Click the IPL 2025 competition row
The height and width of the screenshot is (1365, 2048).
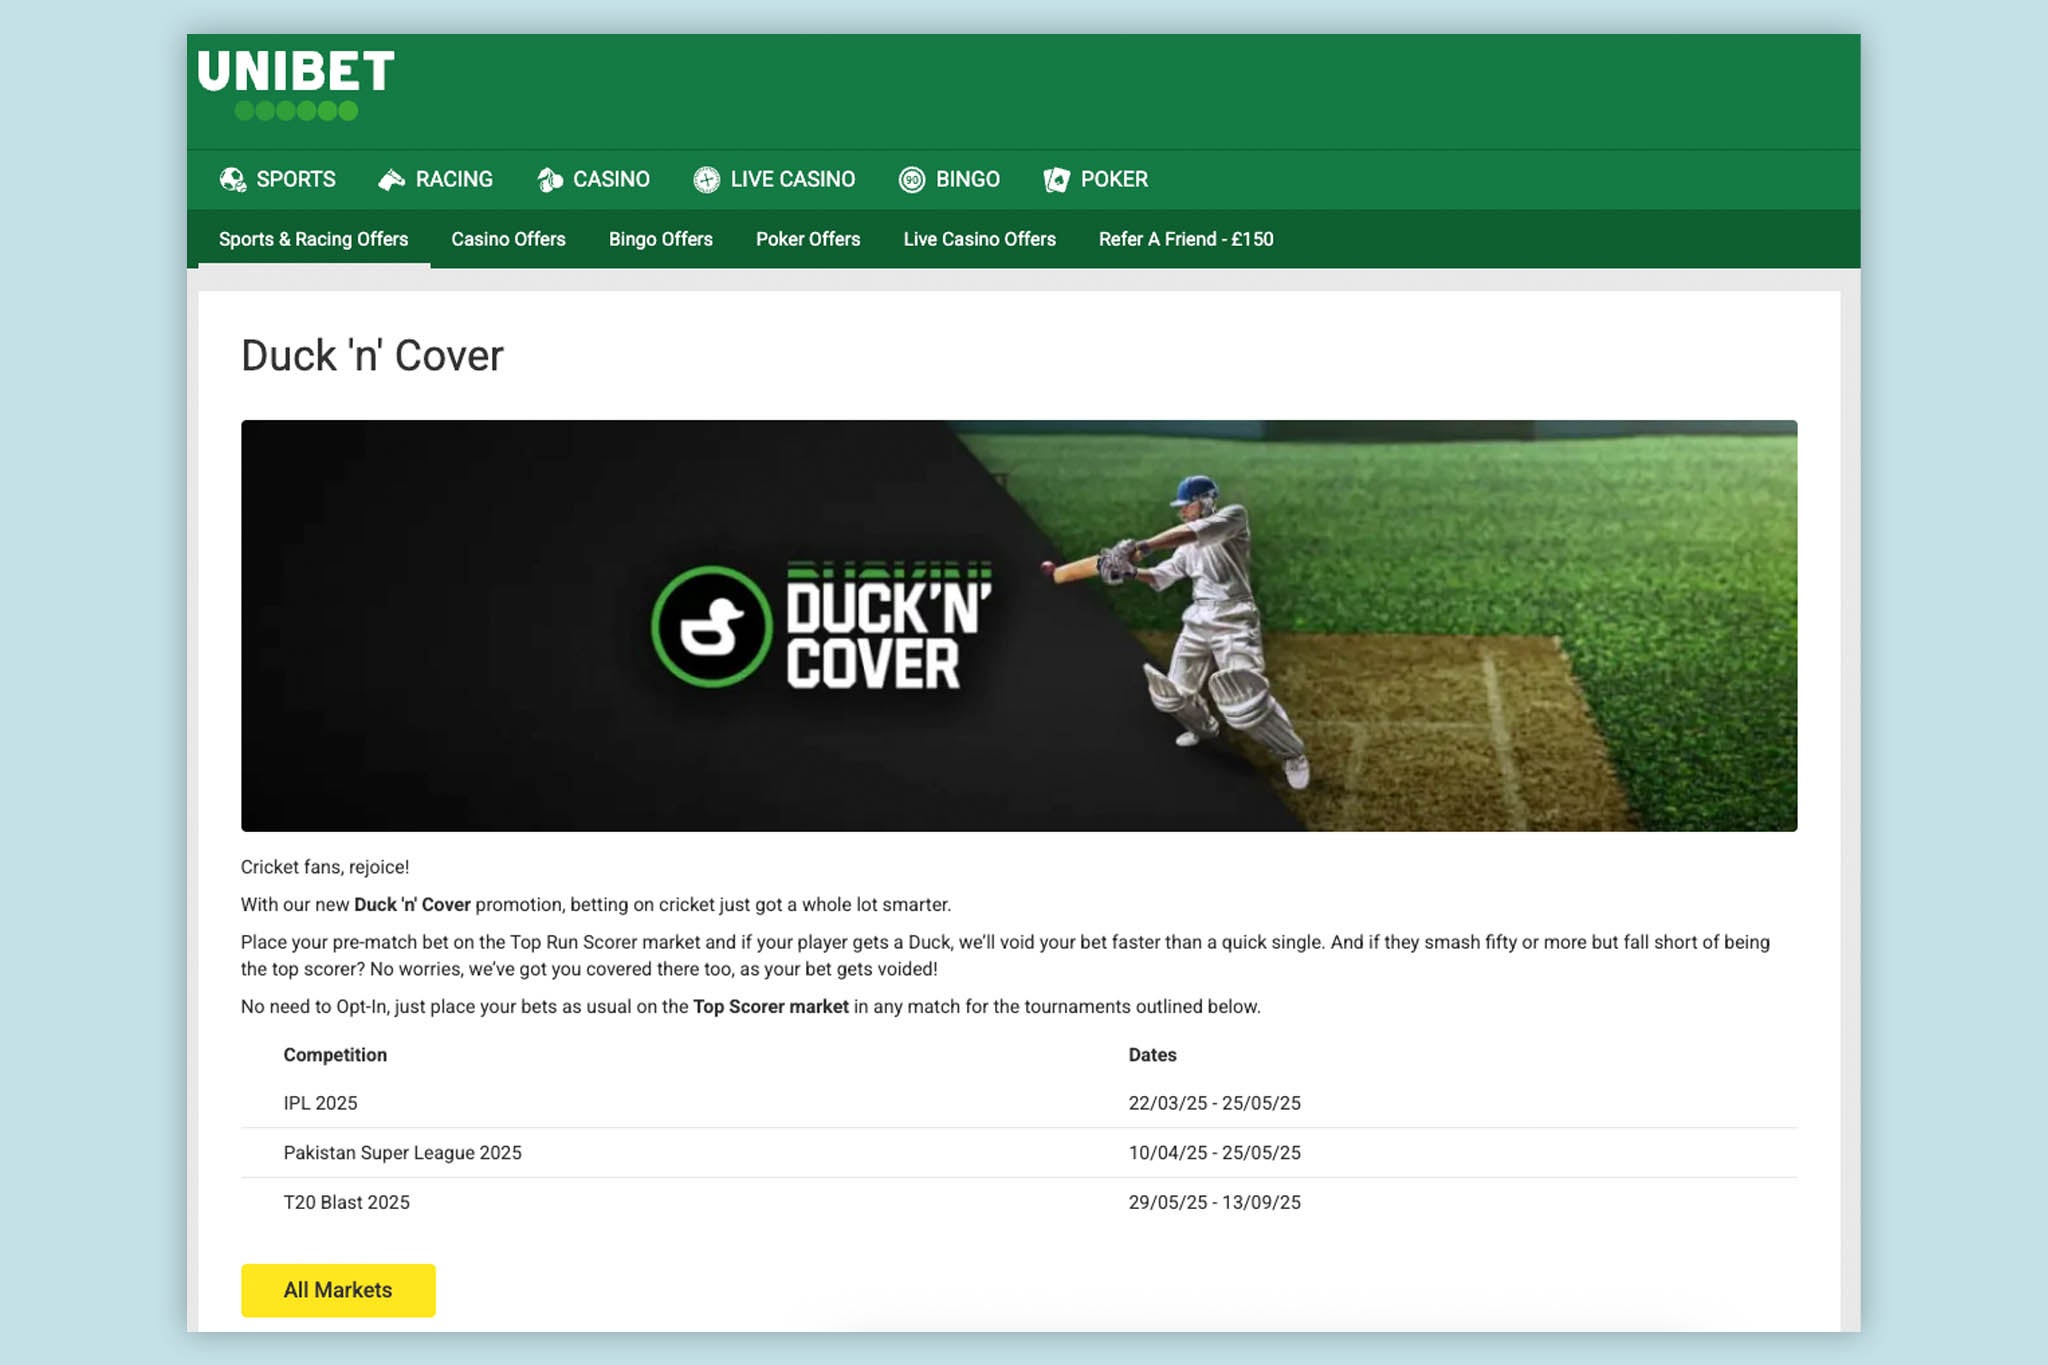(321, 1103)
